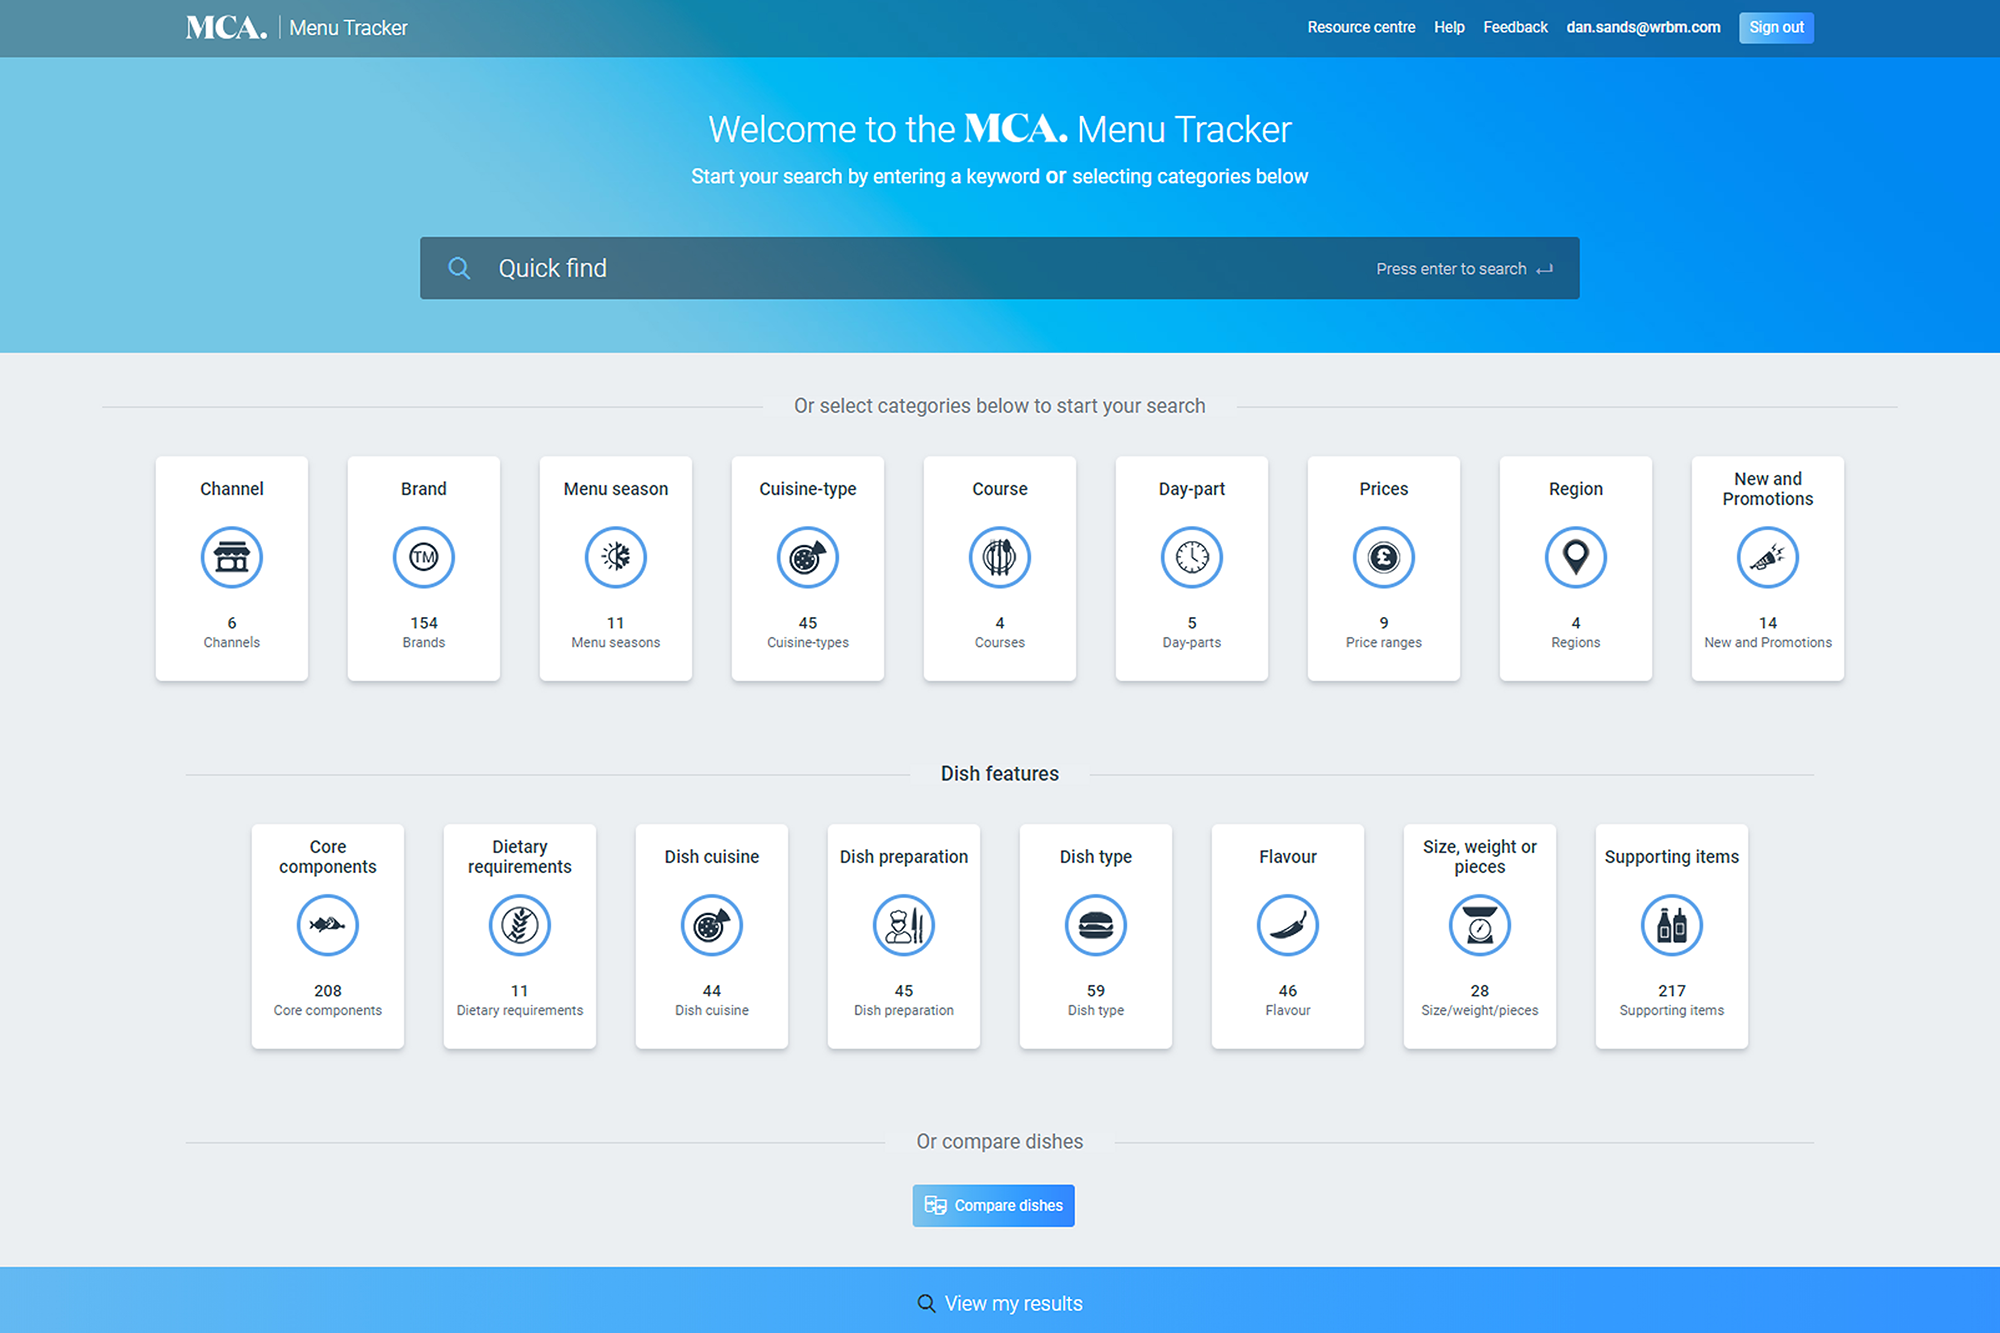Open the Feedback link
This screenshot has width=2000, height=1333.
coord(1515,27)
